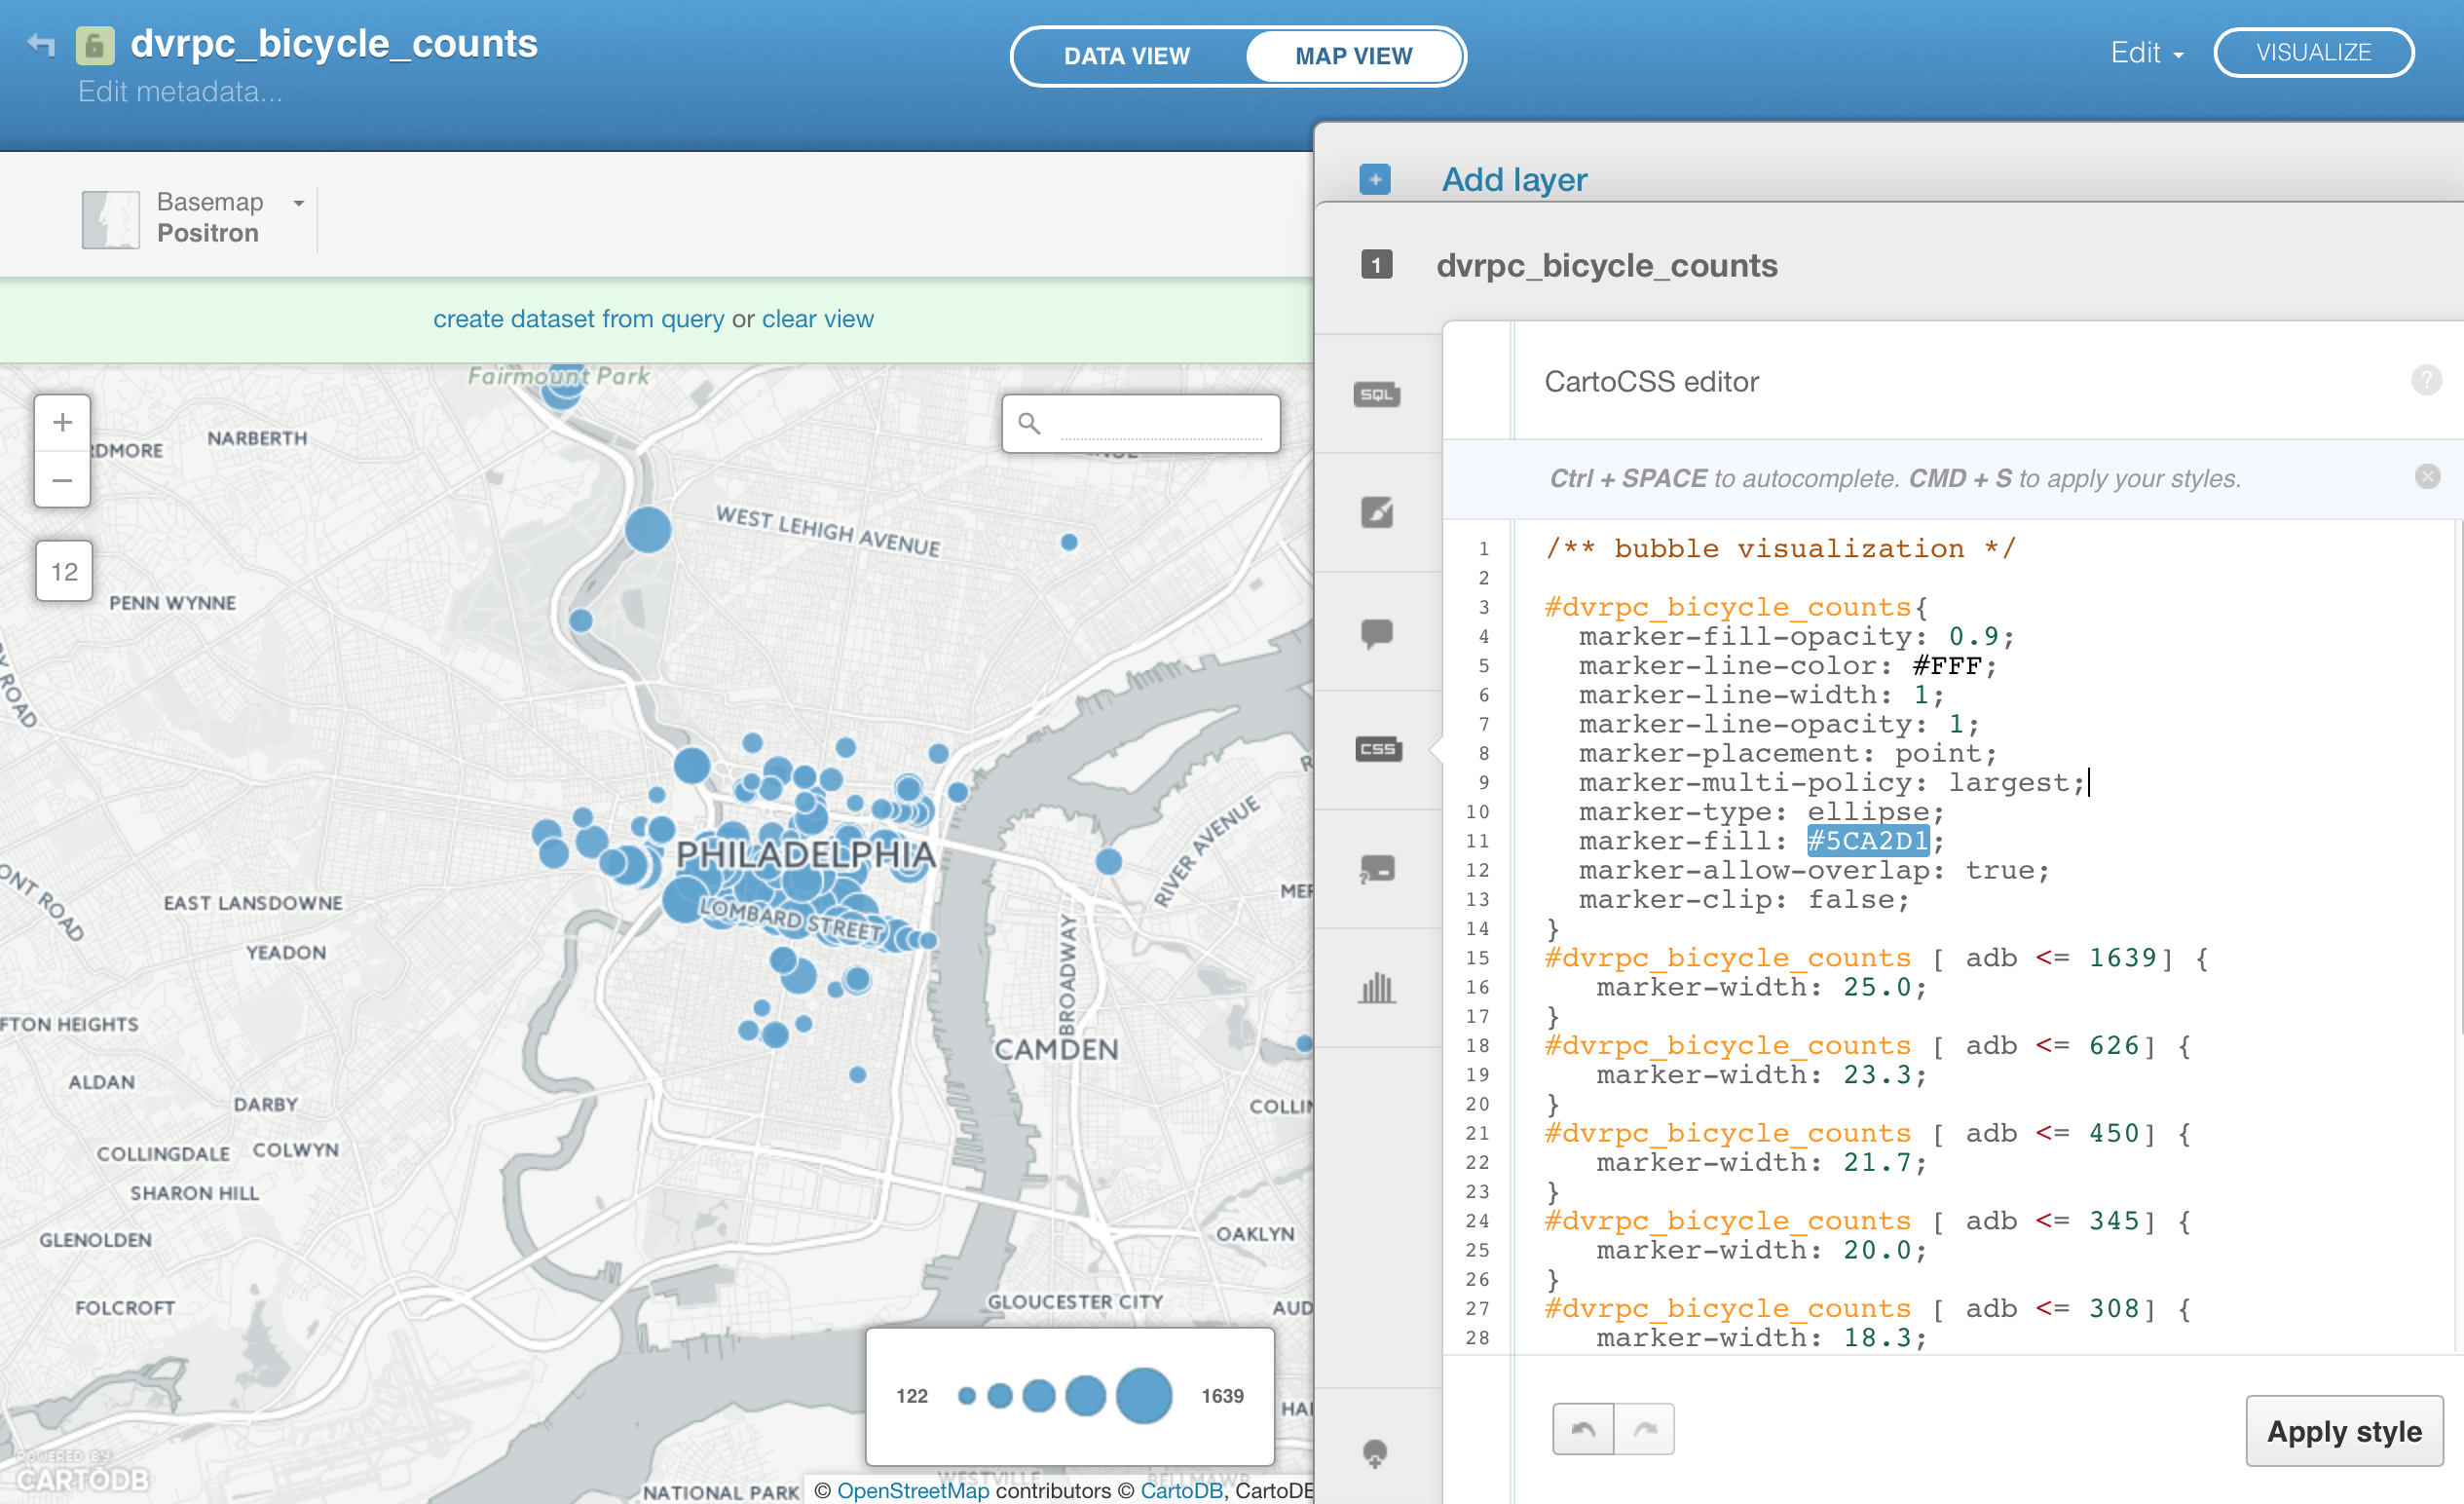Click the undo arrow in editor
This screenshot has height=1504, width=2464.
click(1583, 1429)
